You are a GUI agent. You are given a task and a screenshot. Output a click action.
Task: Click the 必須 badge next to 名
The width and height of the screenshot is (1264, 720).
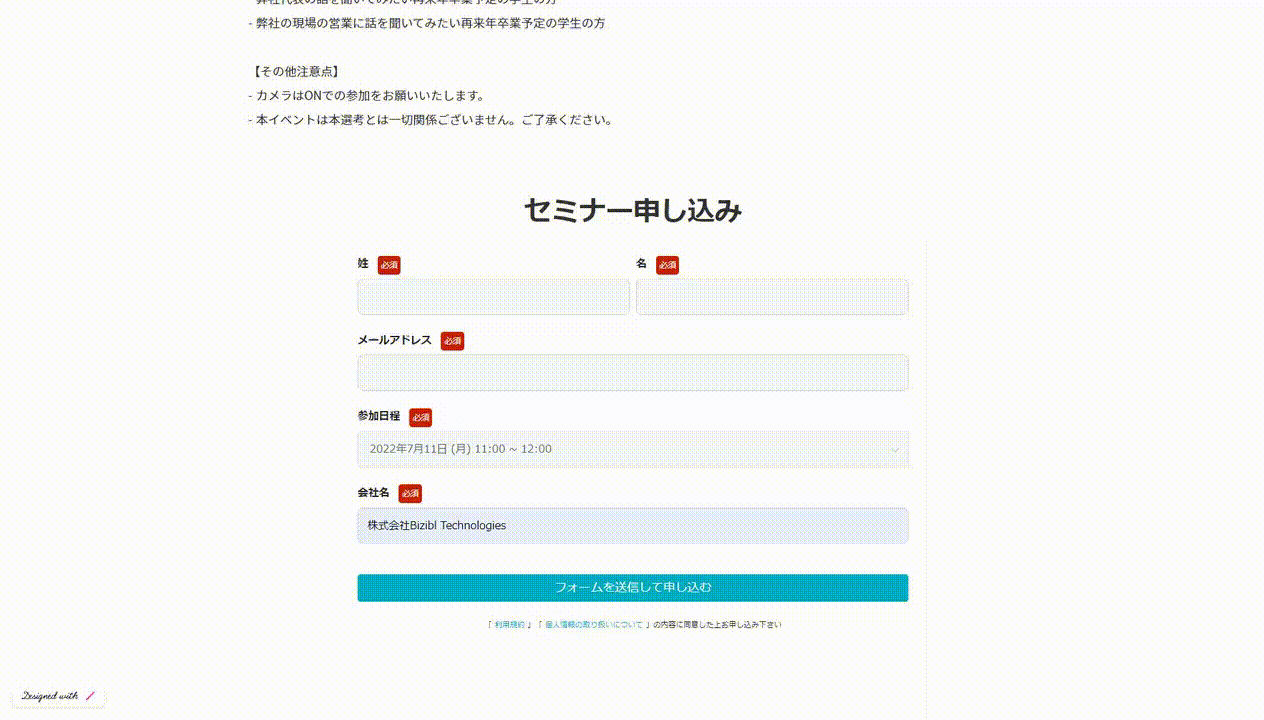tap(667, 265)
